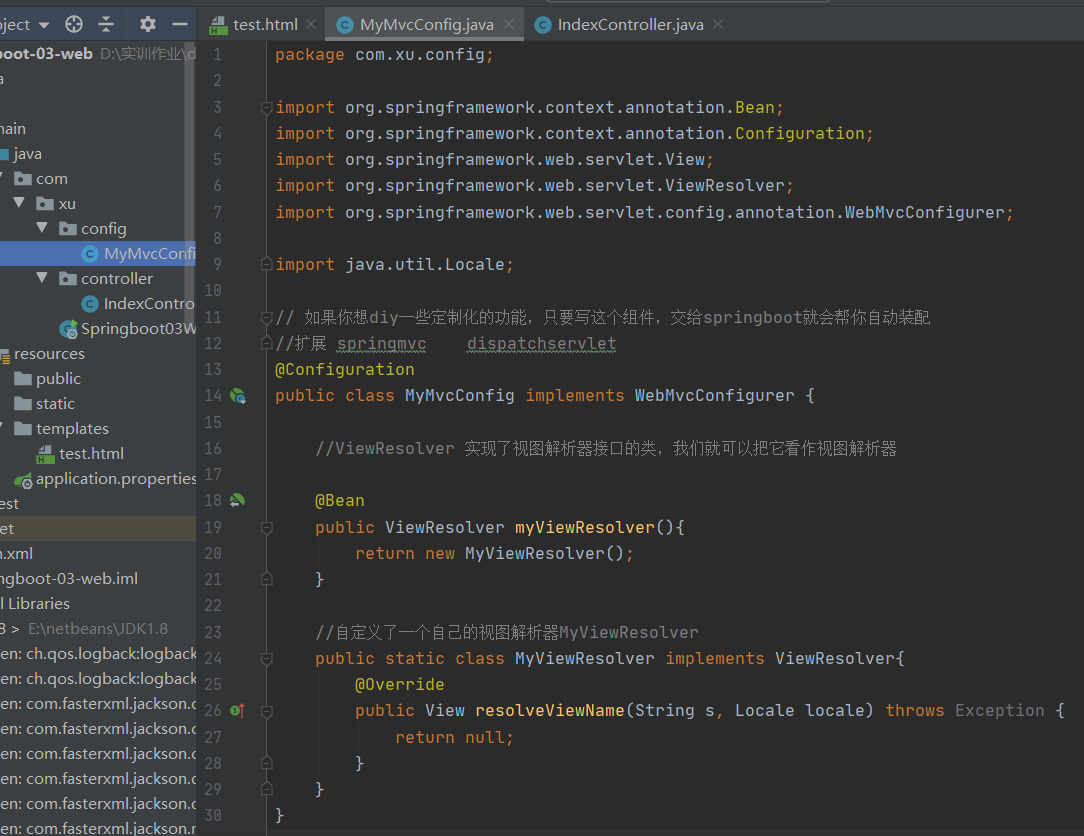Collapse the config folder in project tree

point(42,228)
